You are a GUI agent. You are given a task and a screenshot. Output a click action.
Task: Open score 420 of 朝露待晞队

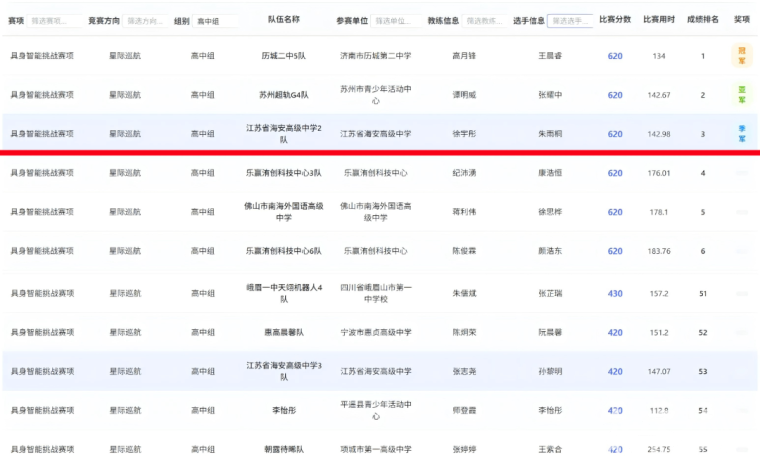tap(615, 449)
